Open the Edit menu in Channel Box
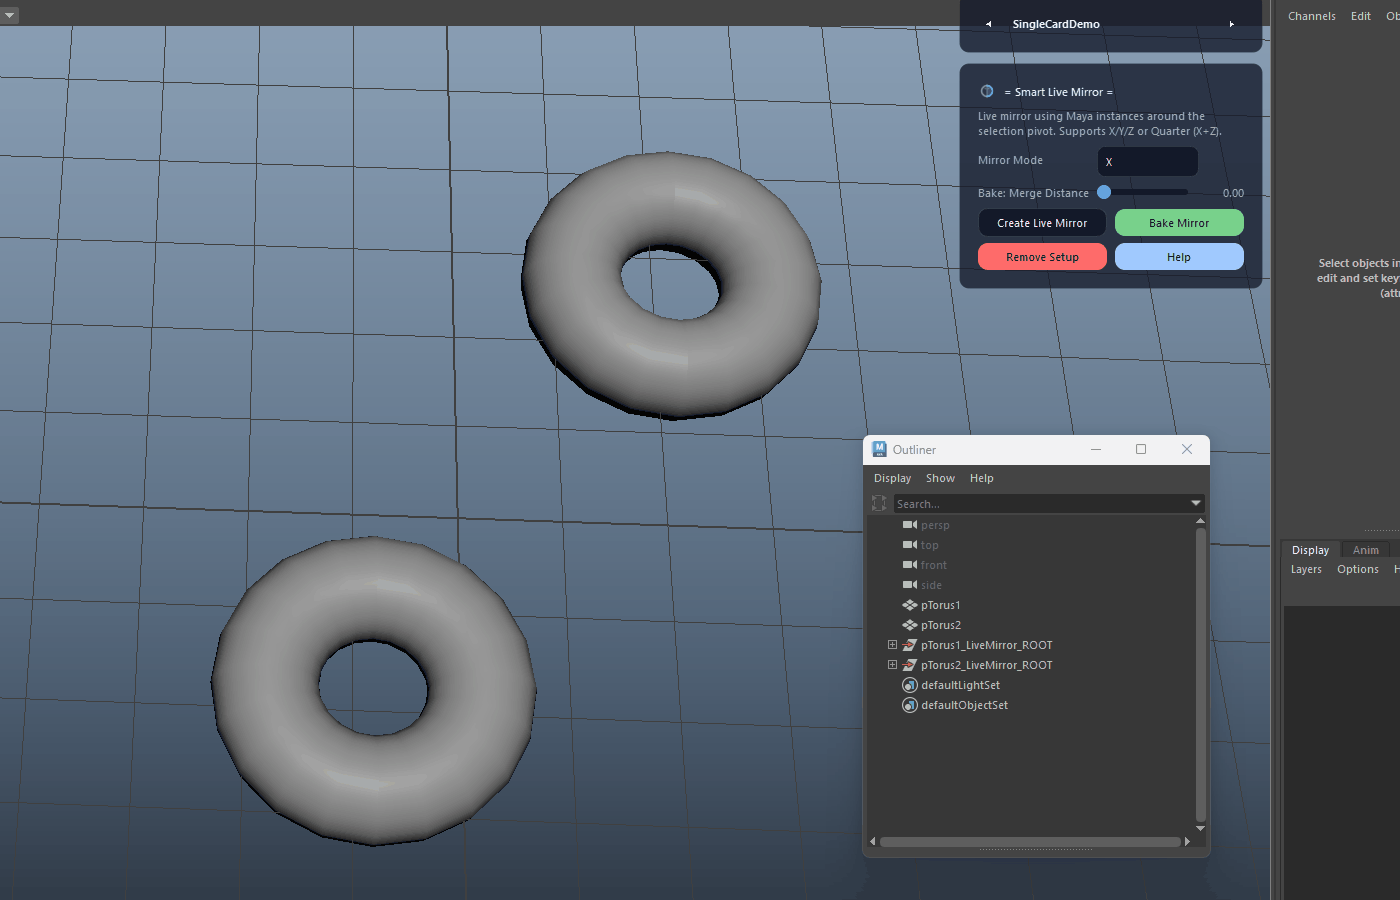Viewport: 1400px width, 900px height. [x=1361, y=16]
